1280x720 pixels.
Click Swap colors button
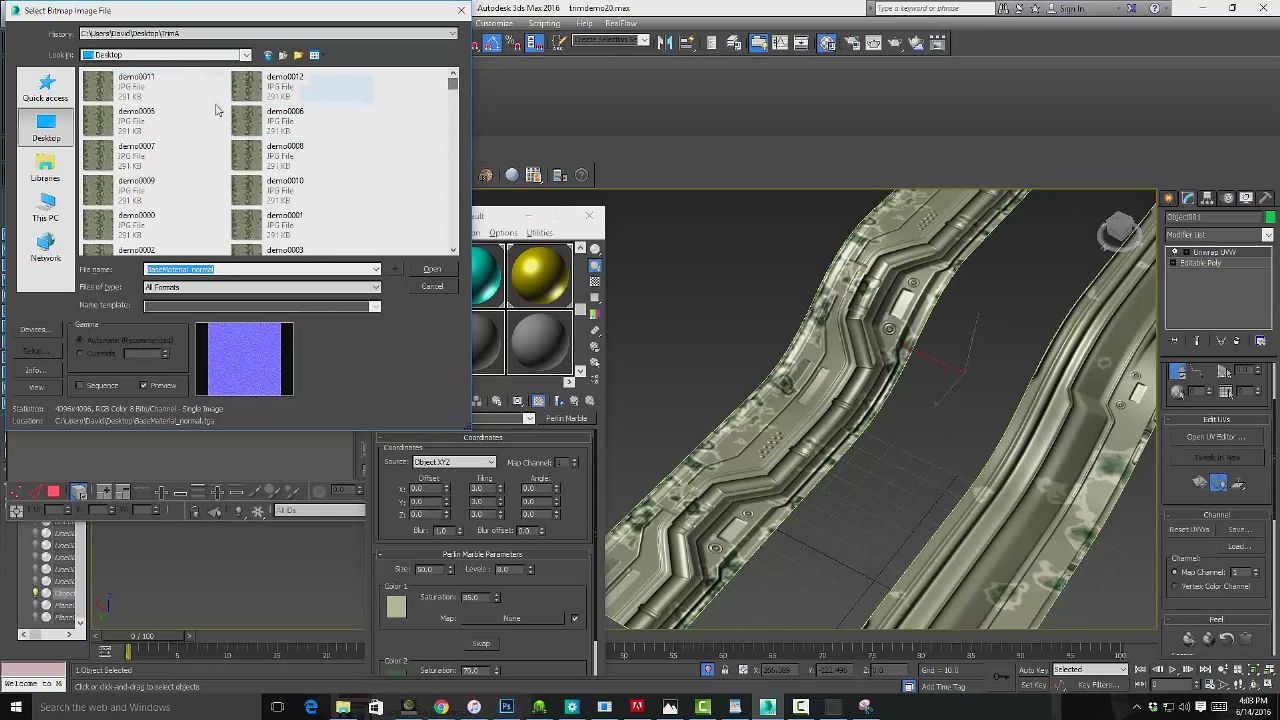tap(481, 644)
